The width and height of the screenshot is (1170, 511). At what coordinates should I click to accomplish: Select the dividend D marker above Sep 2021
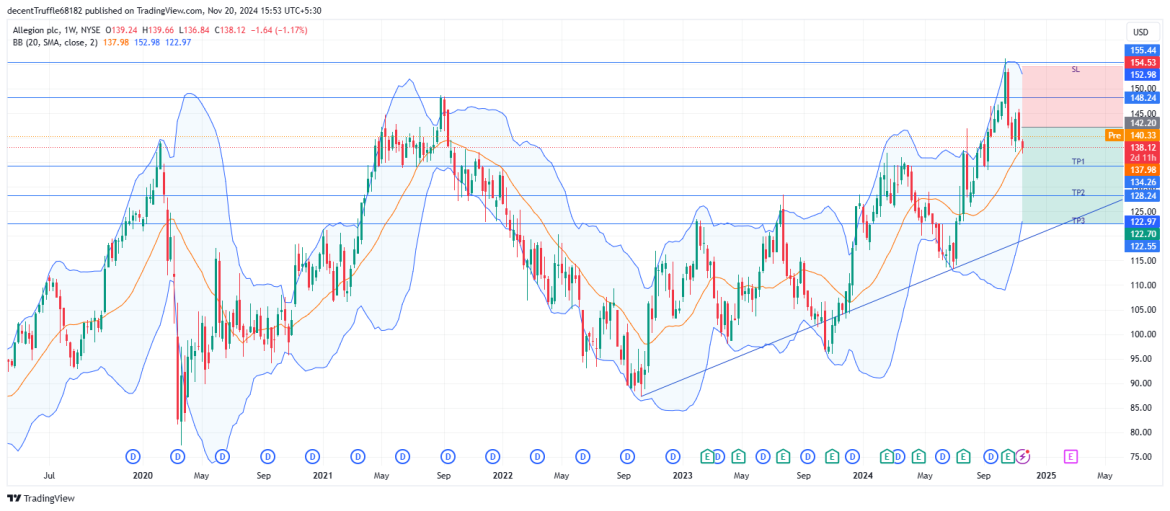[x=447, y=455]
